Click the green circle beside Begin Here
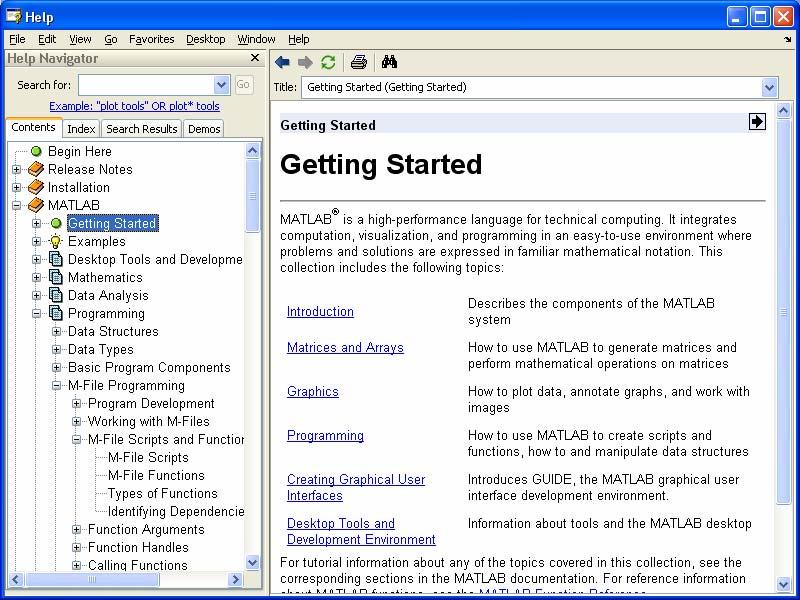This screenshot has height=600, width=800. point(36,151)
